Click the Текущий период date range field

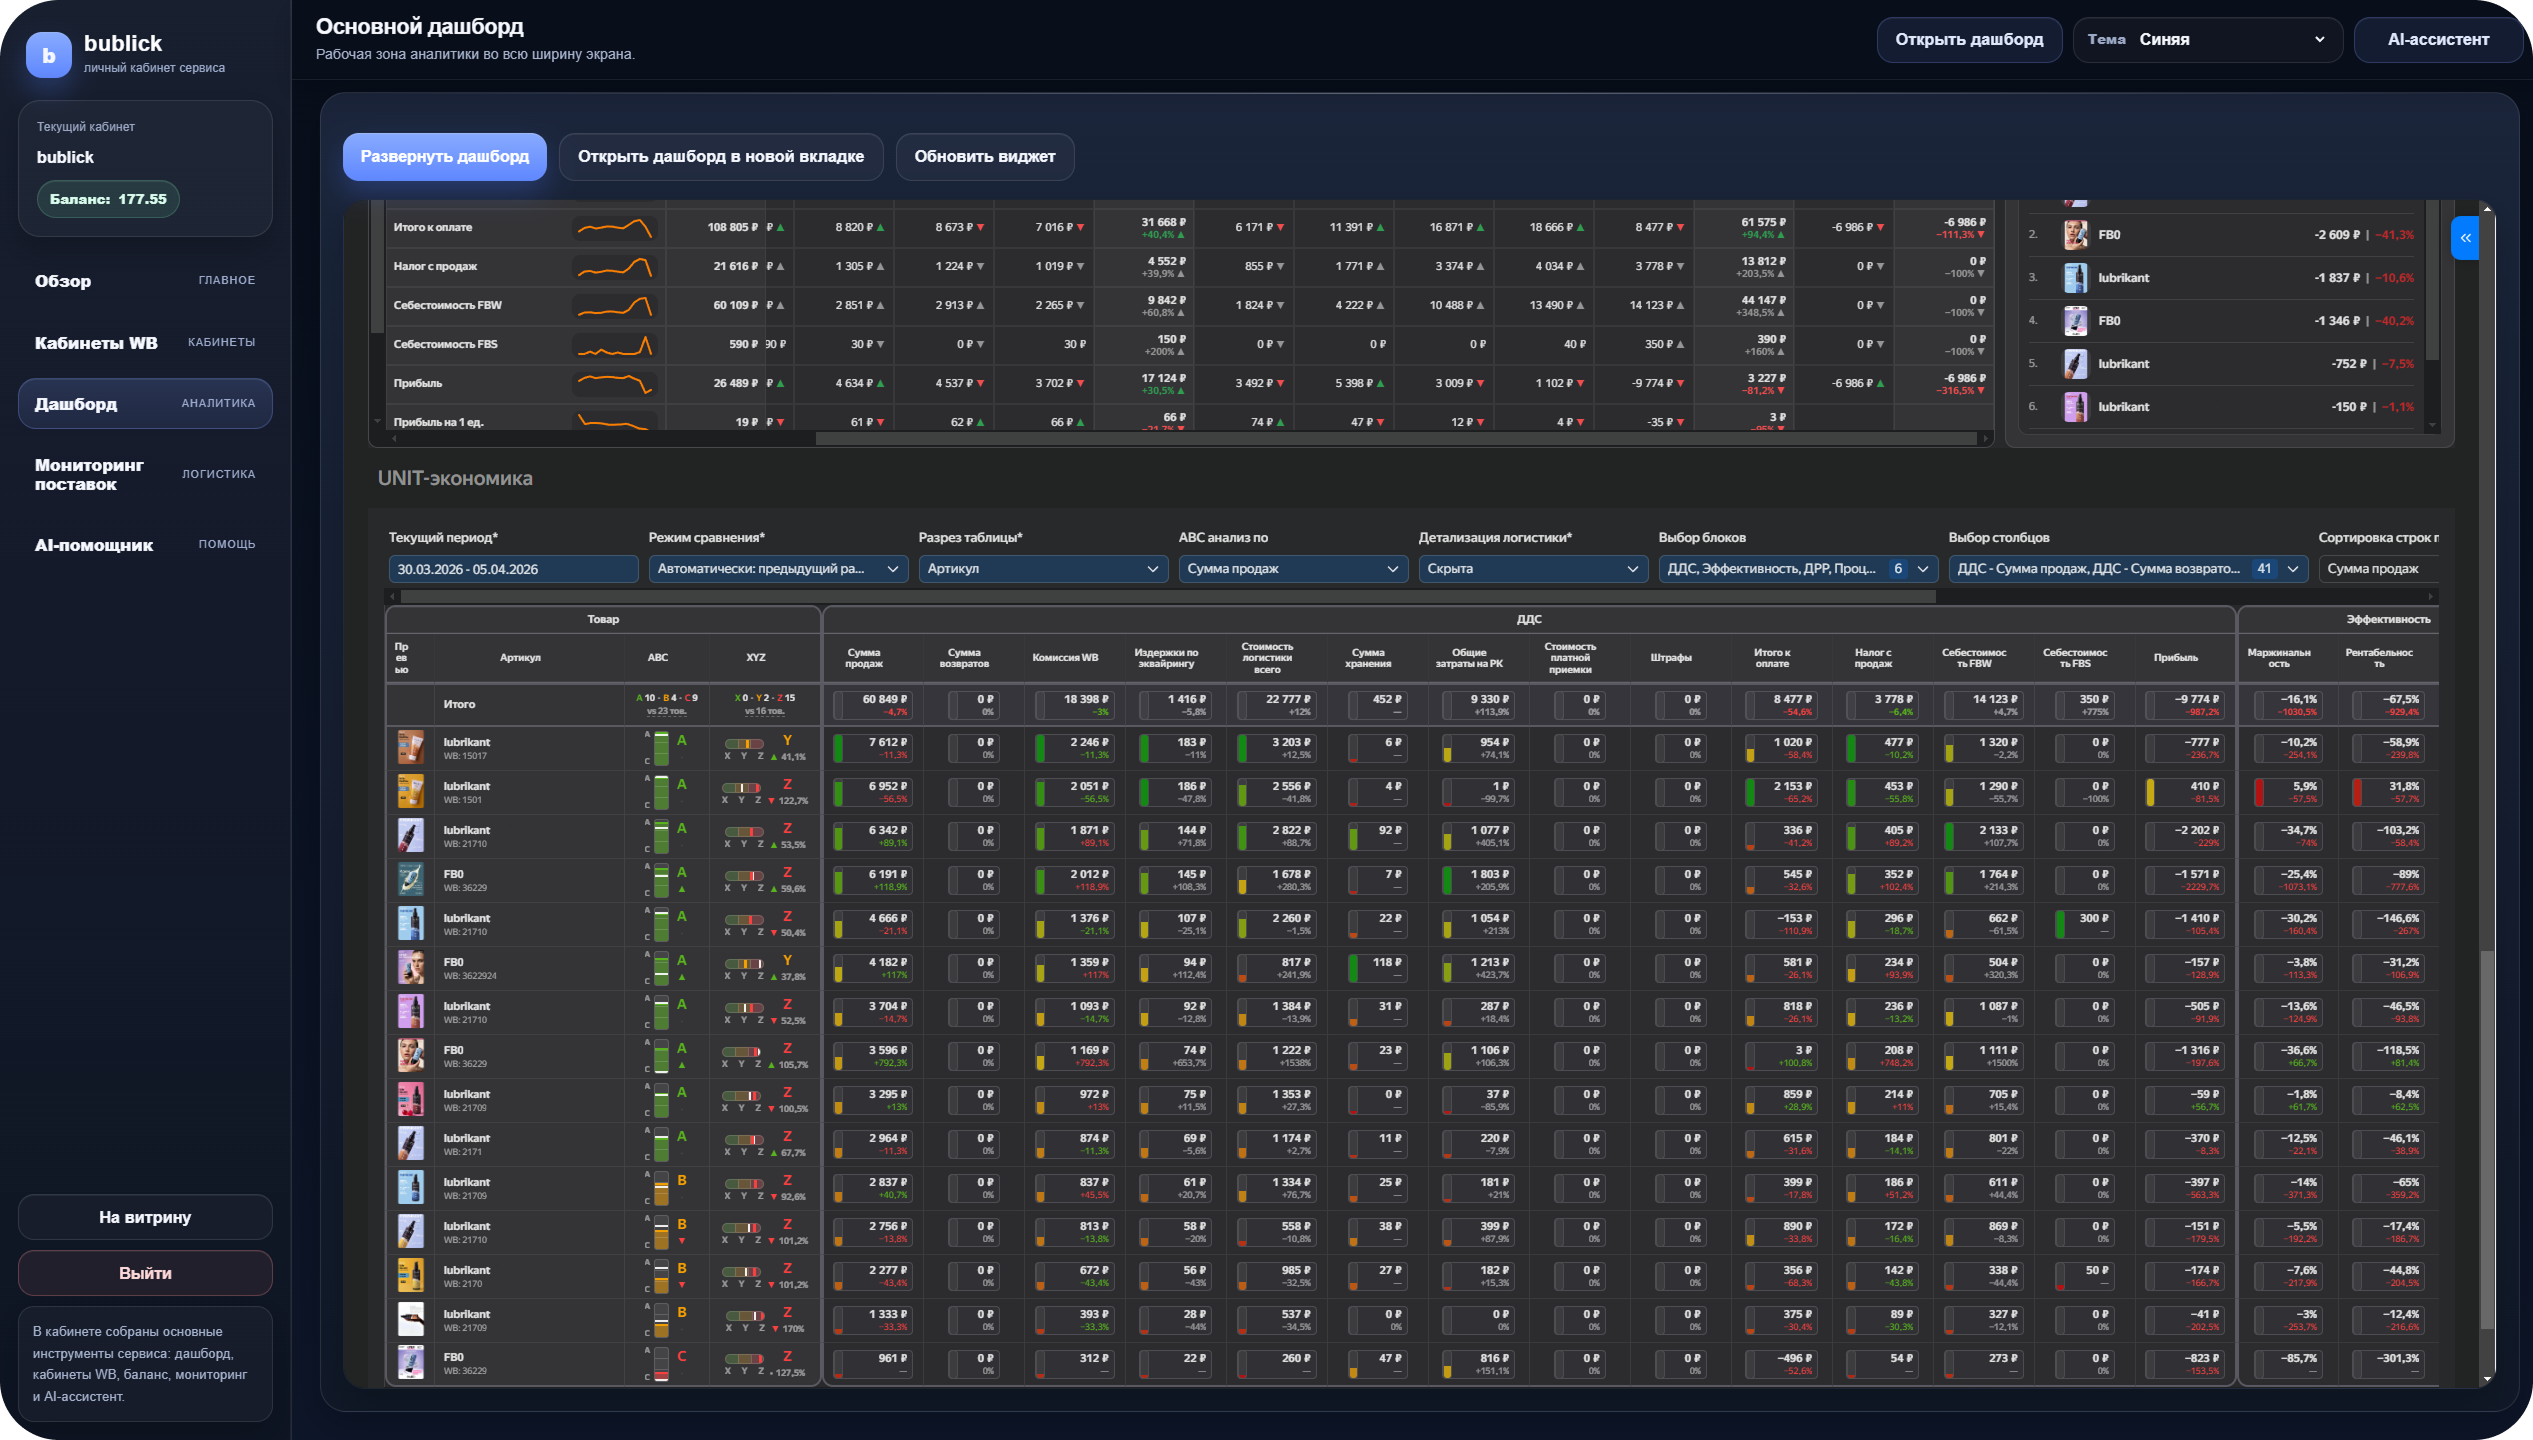[512, 569]
